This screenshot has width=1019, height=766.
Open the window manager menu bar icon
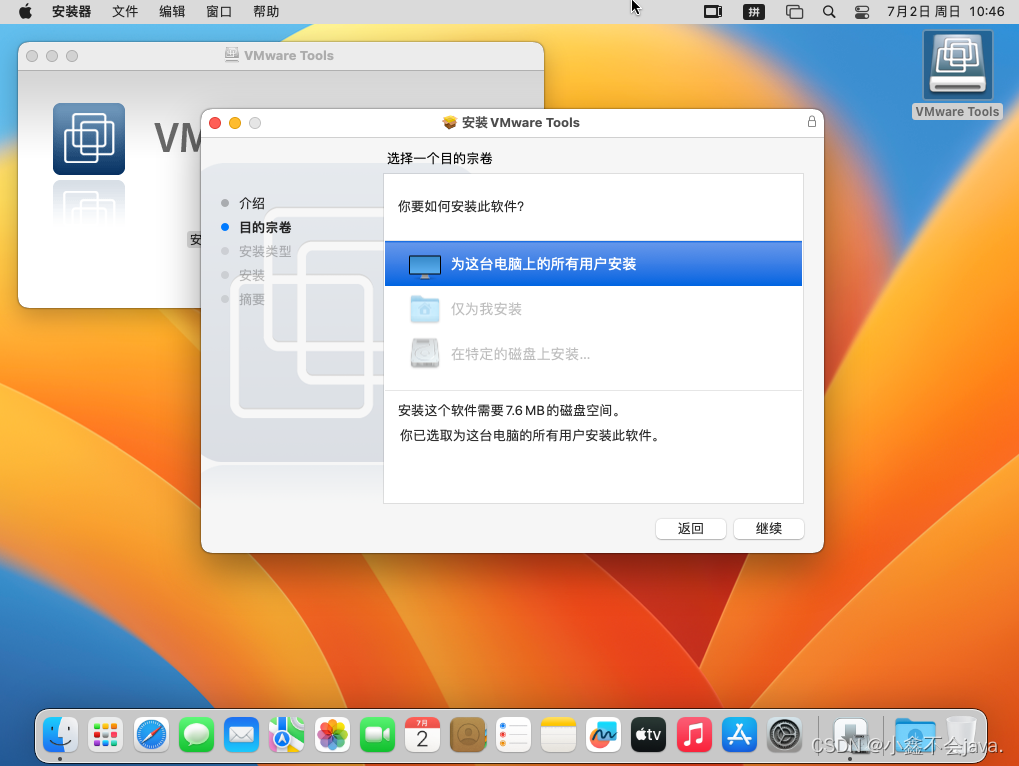pos(794,12)
